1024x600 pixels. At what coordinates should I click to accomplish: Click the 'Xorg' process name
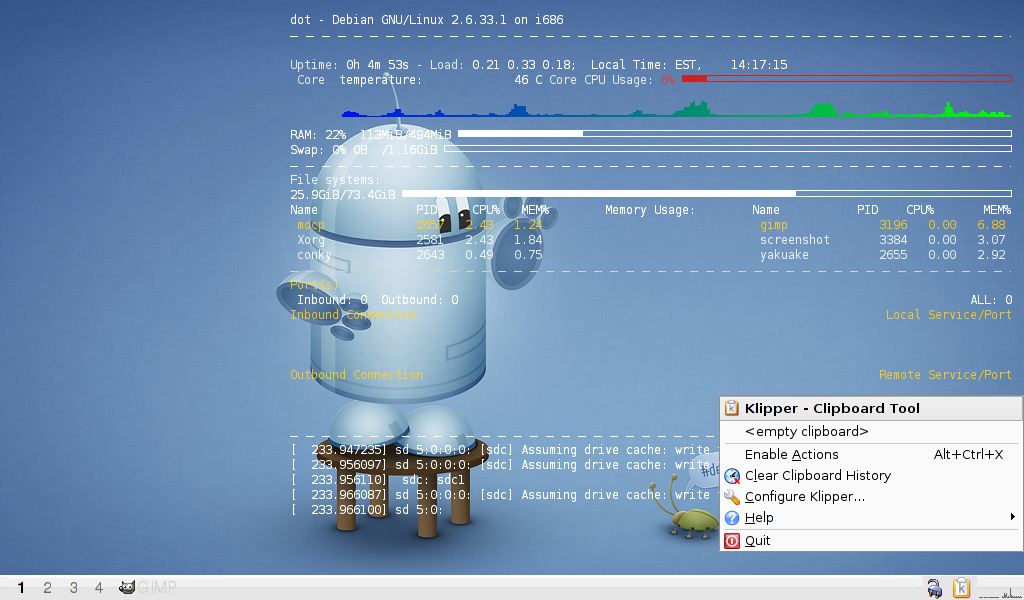311,240
